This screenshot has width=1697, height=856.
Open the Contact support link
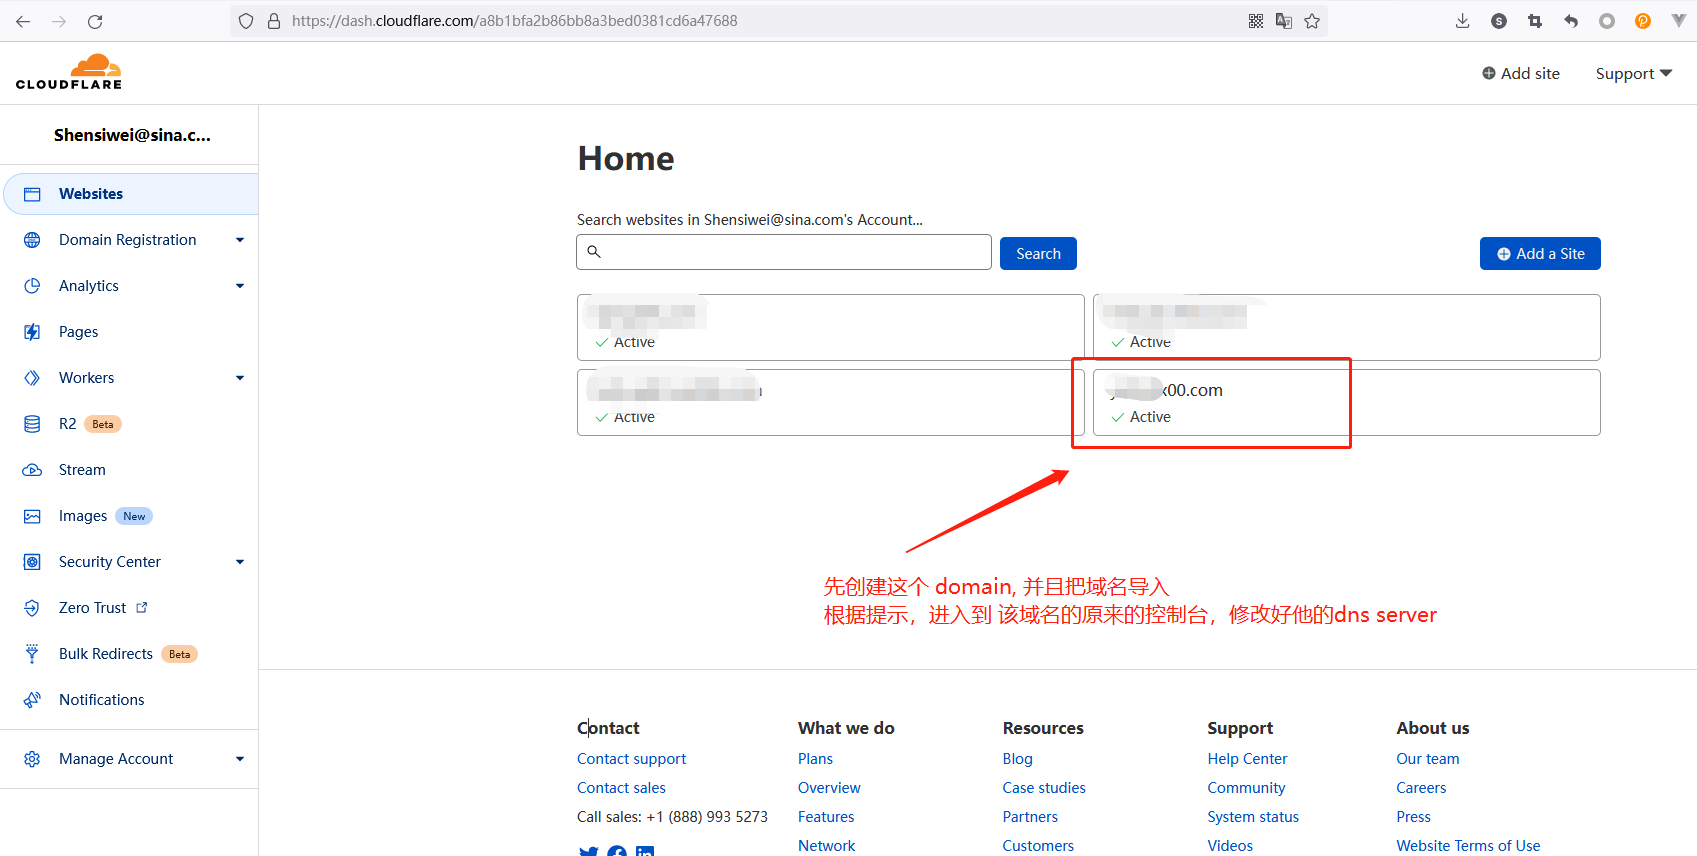pyautogui.click(x=631, y=759)
